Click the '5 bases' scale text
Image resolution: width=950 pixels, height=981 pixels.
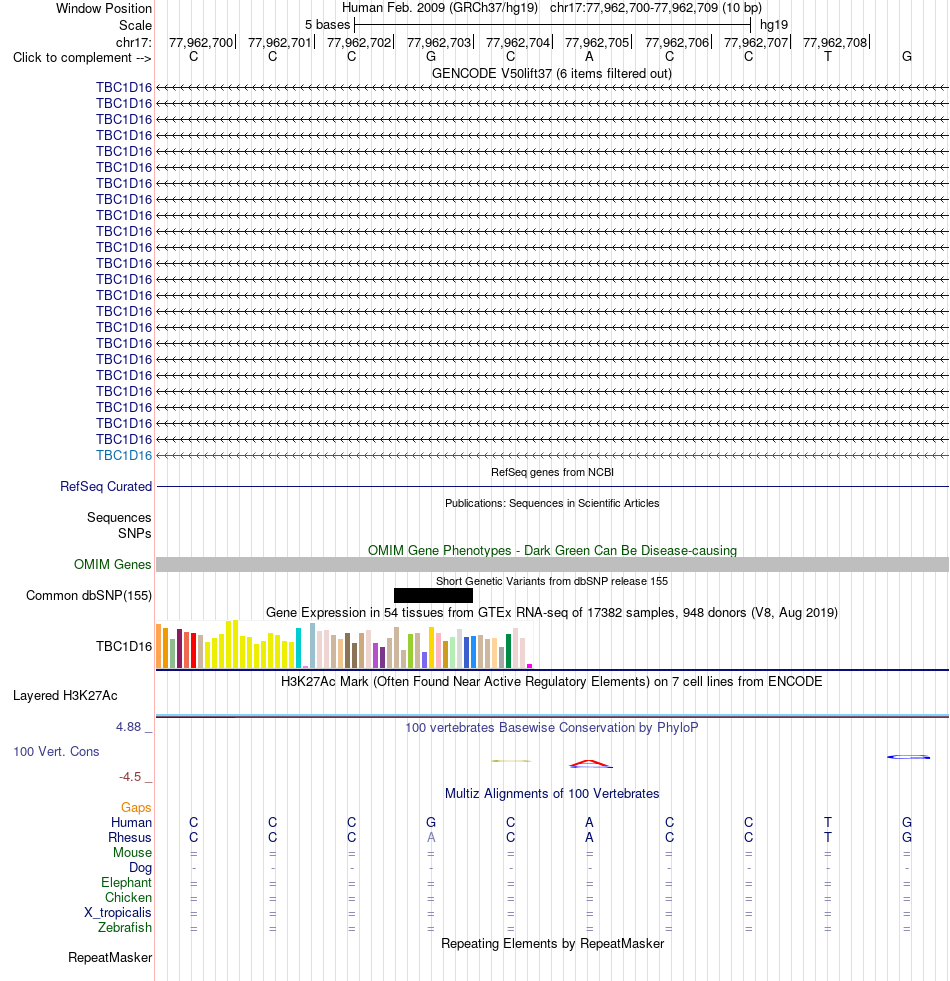[x=327, y=25]
